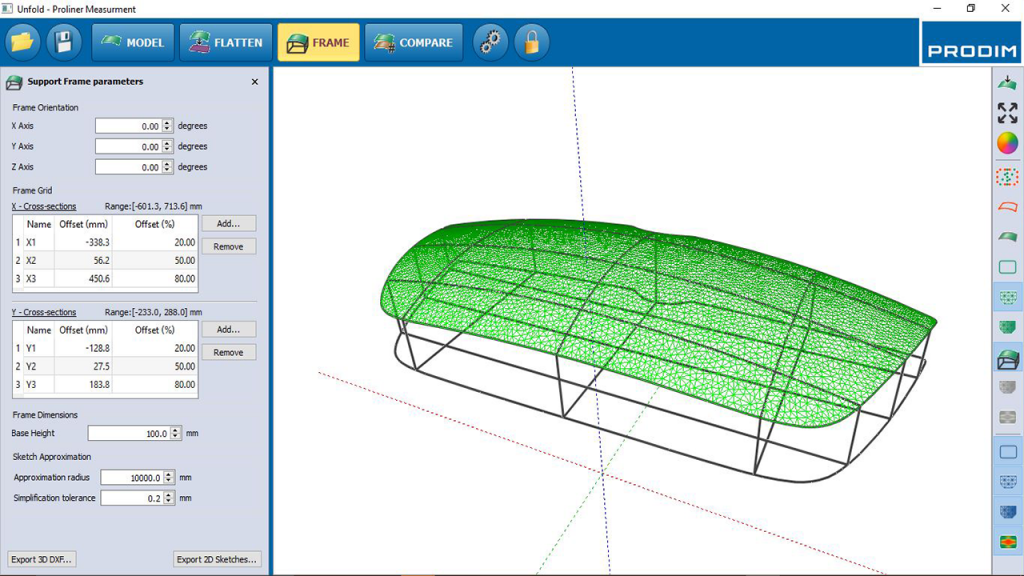The image size is (1024, 576).
Task: Adjust Base Height spinner arrows
Action: pyautogui.click(x=175, y=433)
